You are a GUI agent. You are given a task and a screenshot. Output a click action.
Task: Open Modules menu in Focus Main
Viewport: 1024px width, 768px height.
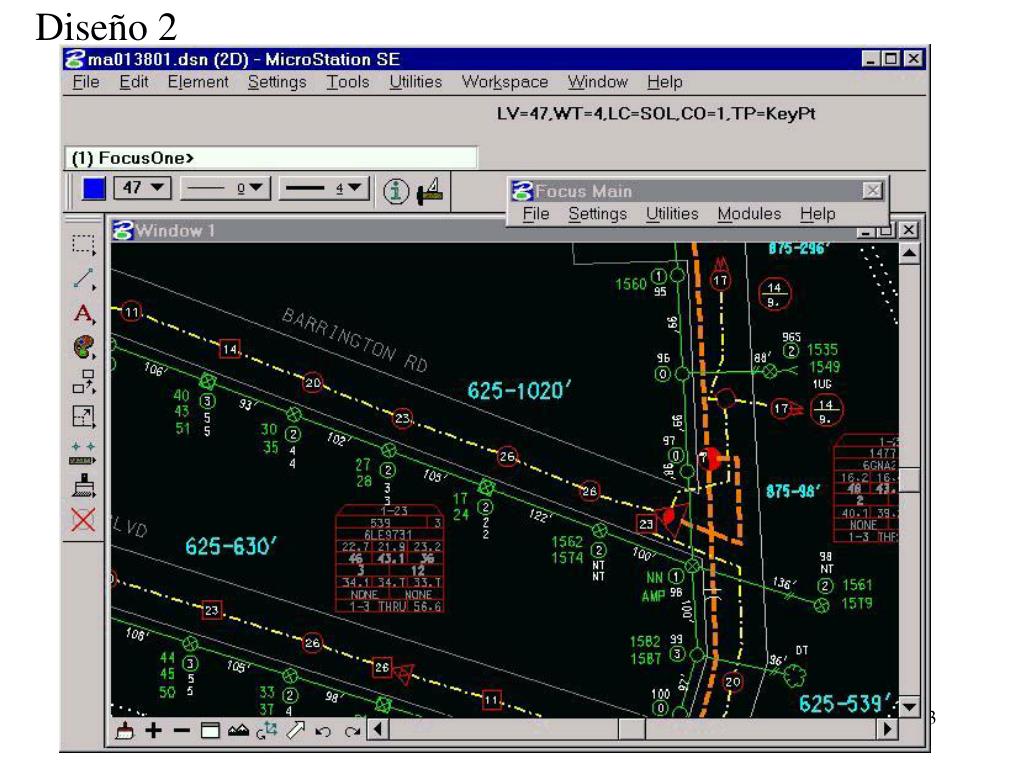tap(749, 214)
